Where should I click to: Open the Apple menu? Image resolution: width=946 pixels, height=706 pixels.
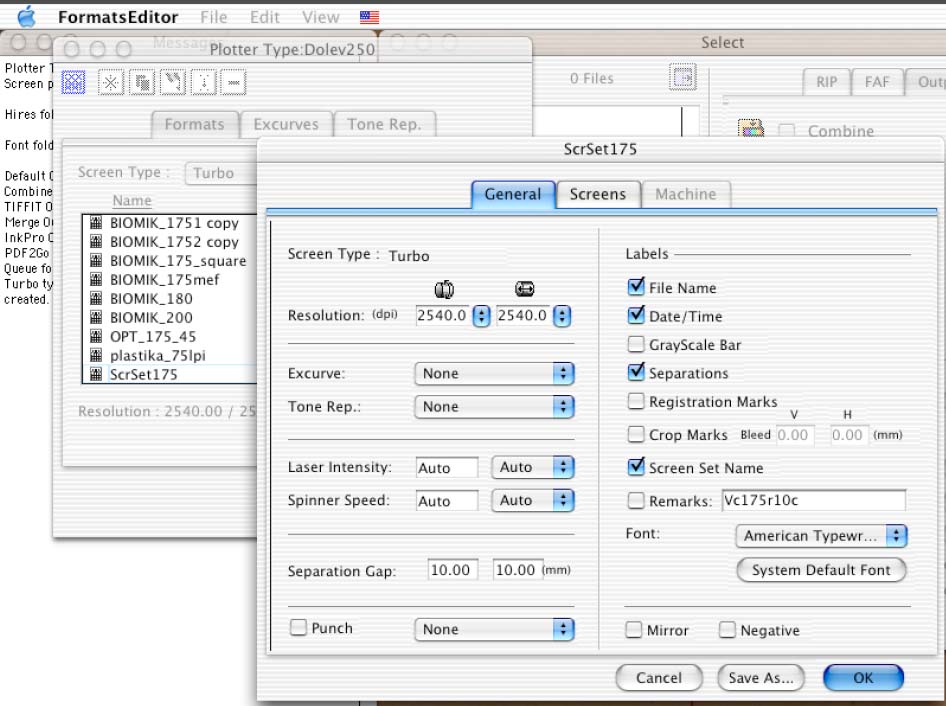(26, 17)
